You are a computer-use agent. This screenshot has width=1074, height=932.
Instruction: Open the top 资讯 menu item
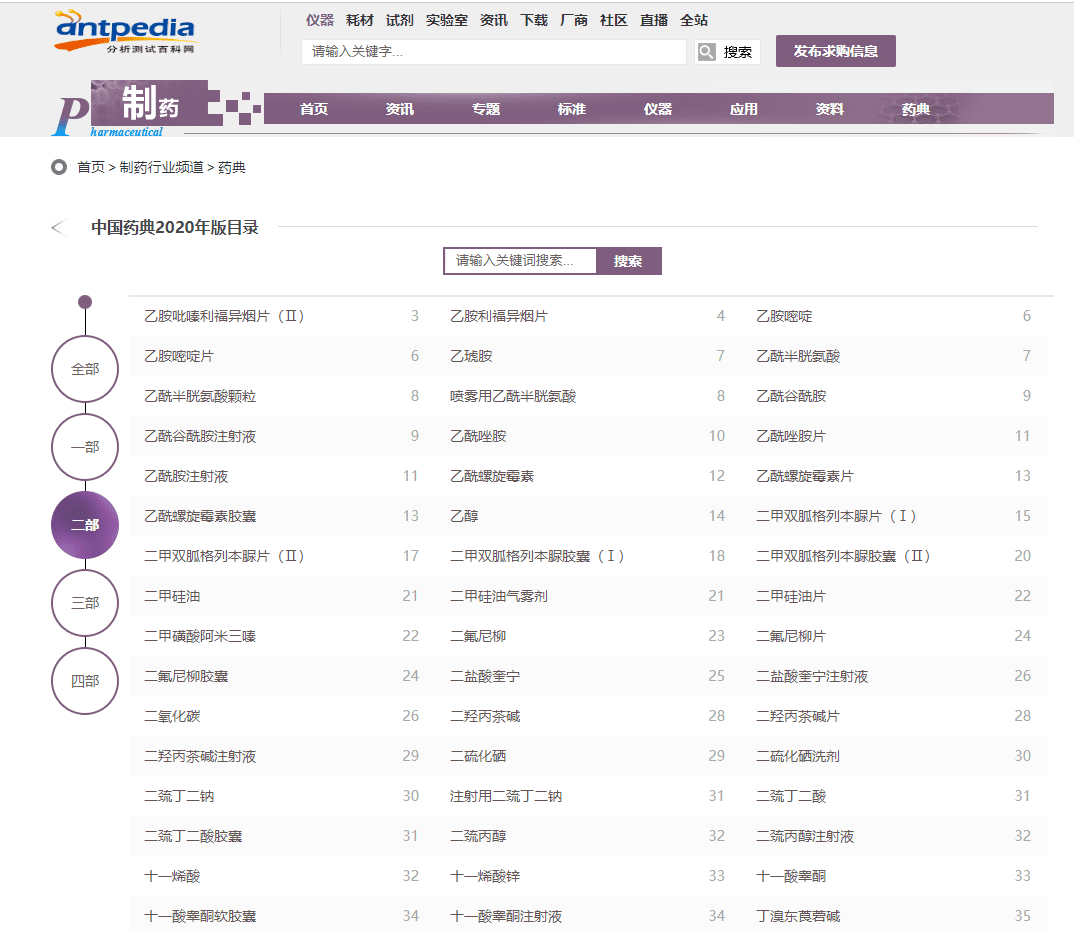point(494,20)
